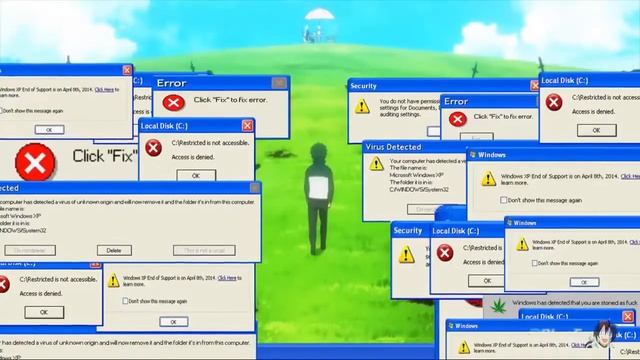Click OK in Local Disk dialog overlapping giant Click Fix
The height and width of the screenshot is (360, 640).
pyautogui.click(x=196, y=176)
